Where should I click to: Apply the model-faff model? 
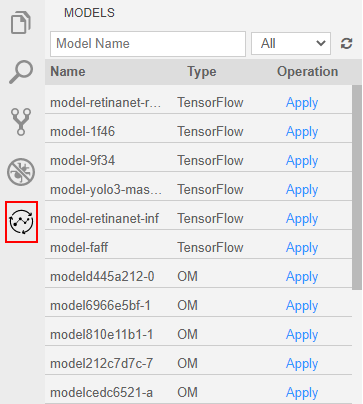302,248
